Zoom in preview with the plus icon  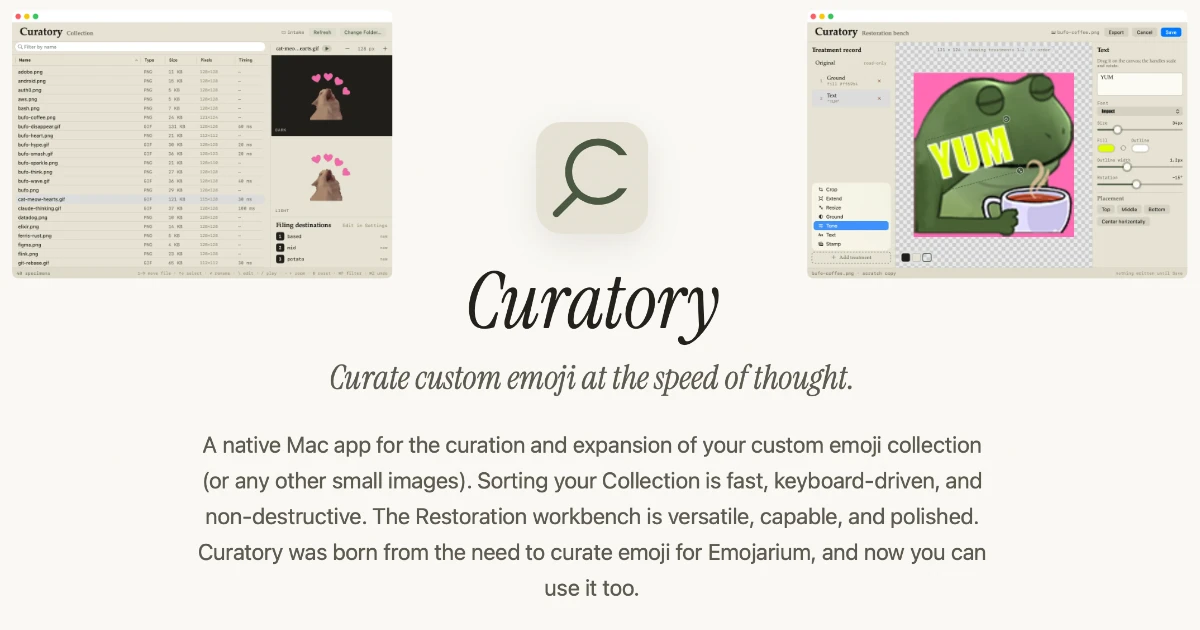(385, 48)
